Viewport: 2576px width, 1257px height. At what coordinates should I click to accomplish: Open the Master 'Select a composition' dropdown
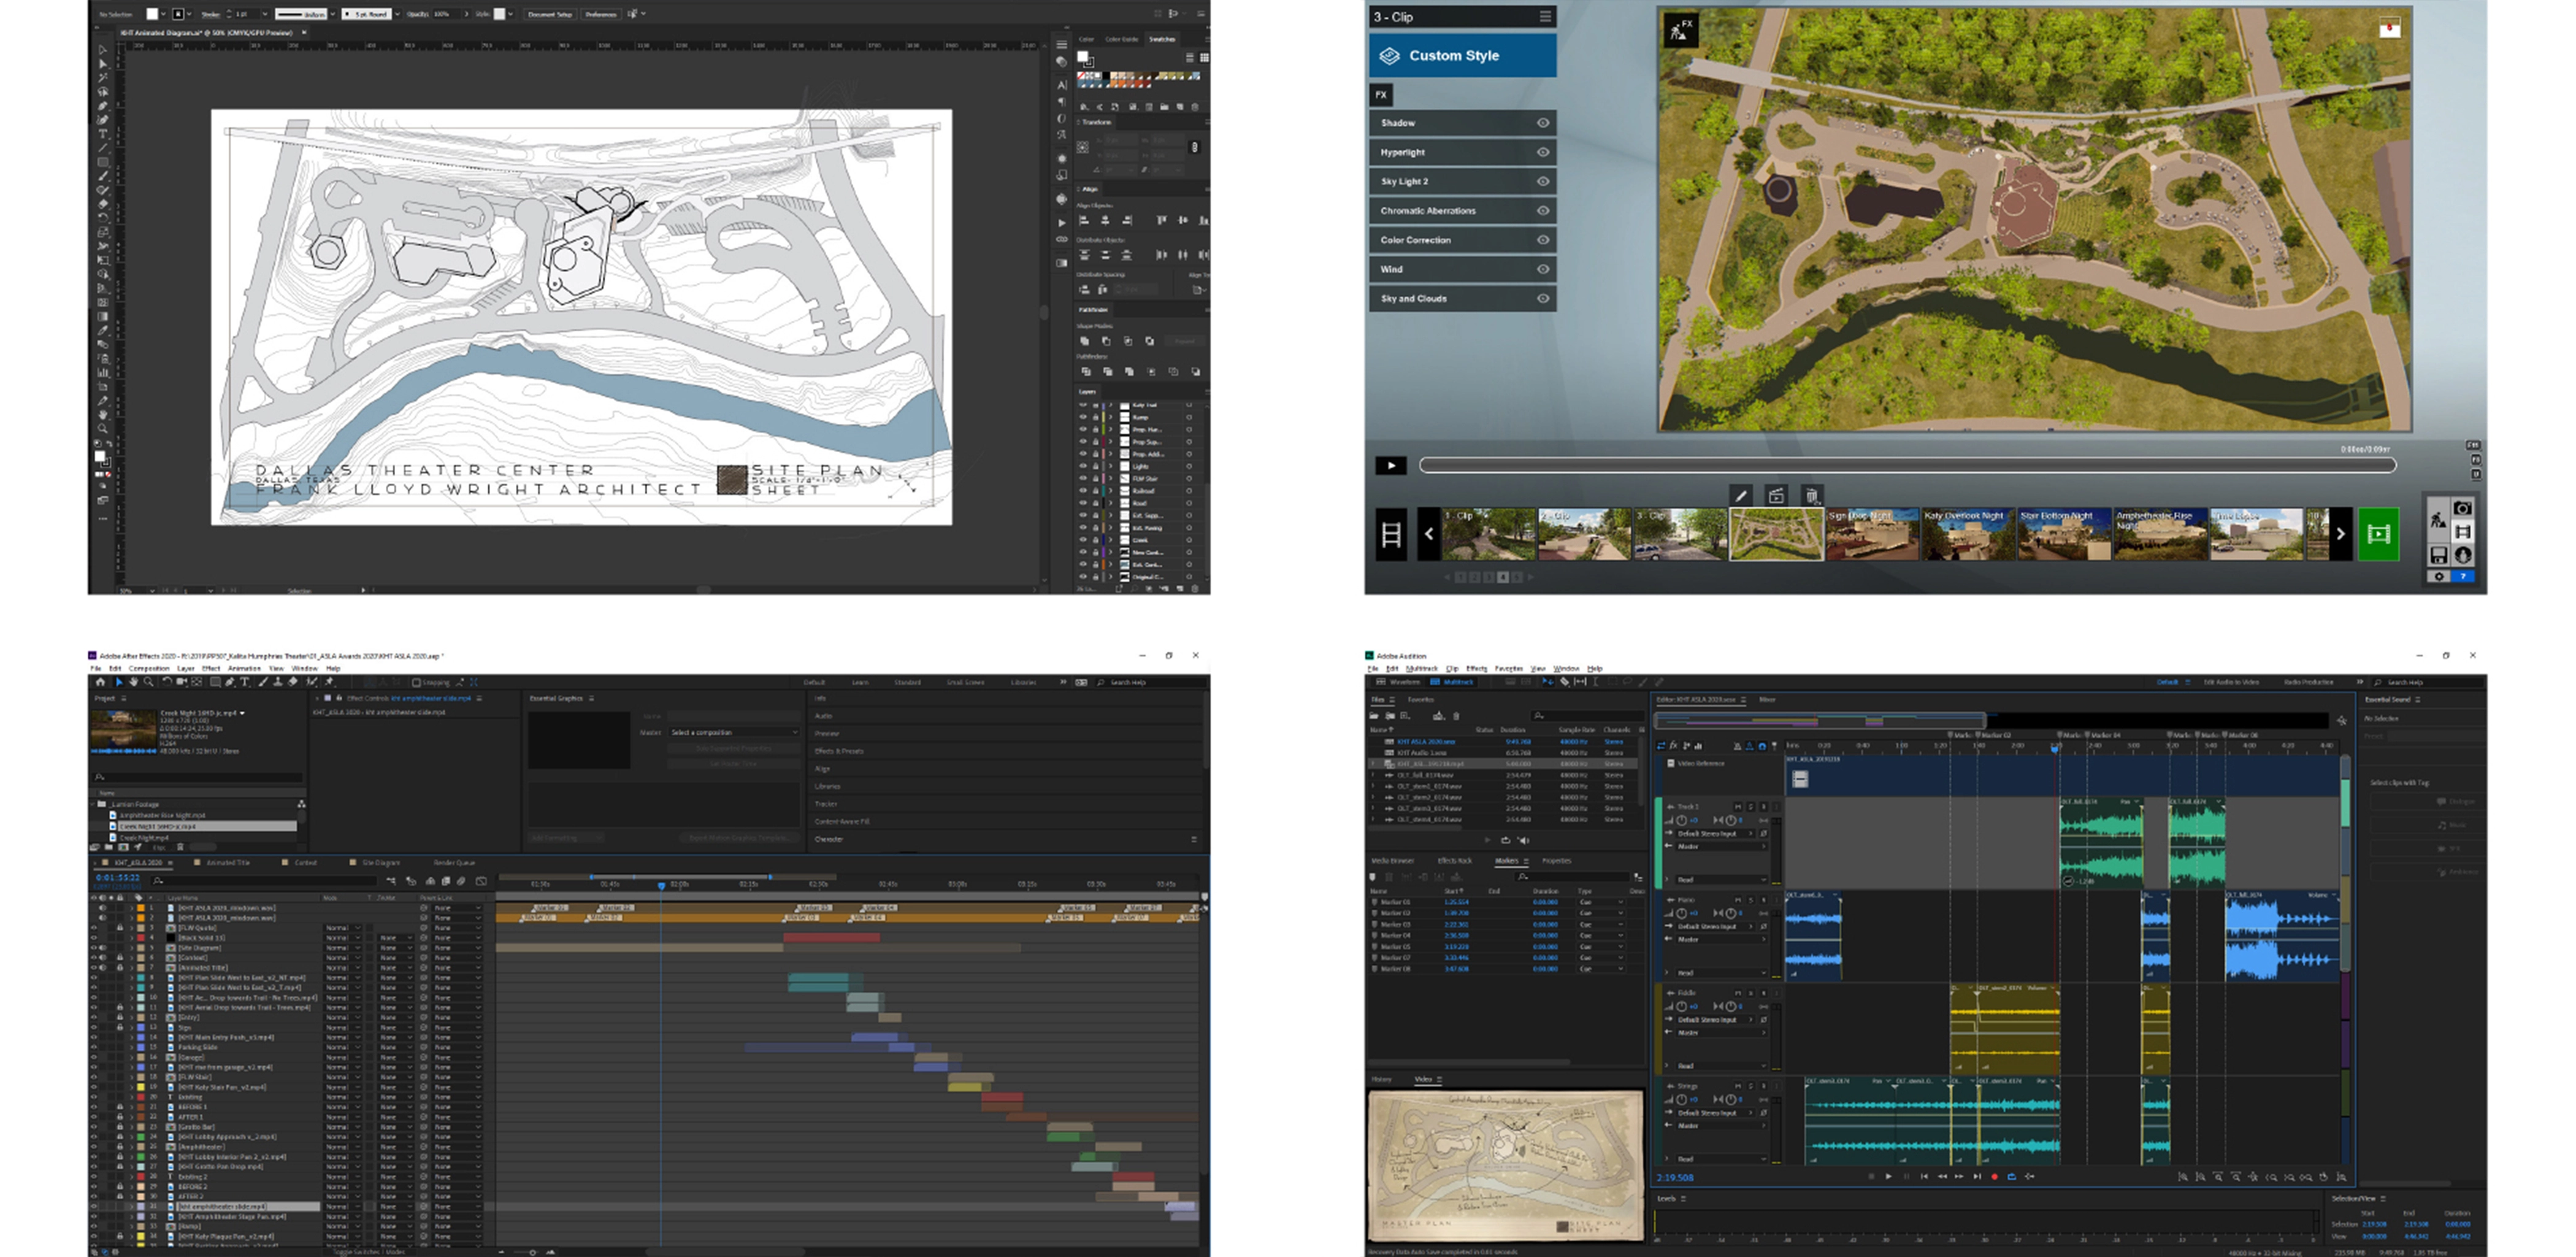click(734, 733)
